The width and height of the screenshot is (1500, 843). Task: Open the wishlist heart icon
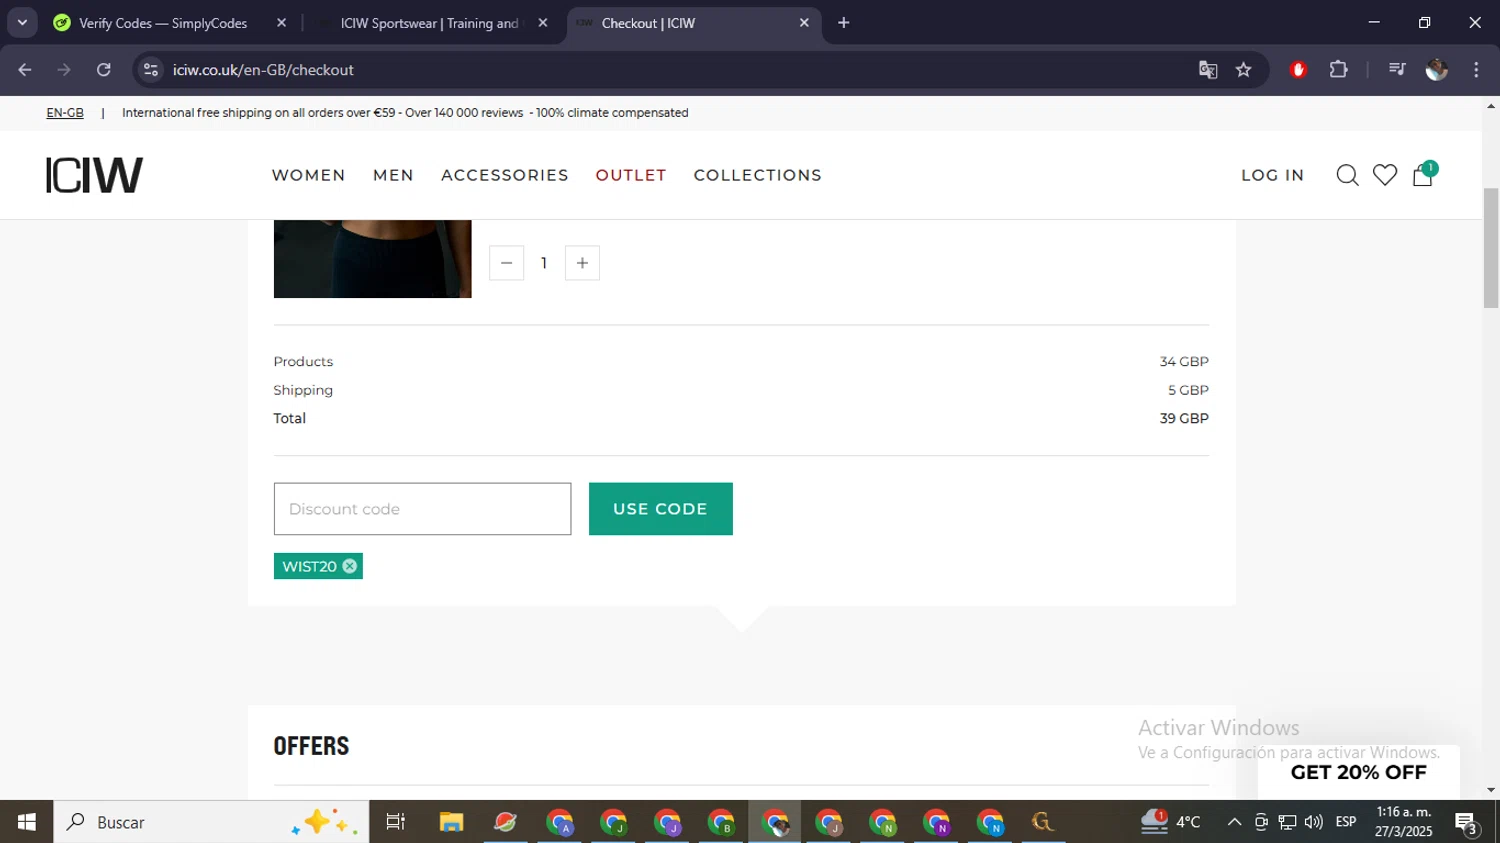click(1385, 175)
